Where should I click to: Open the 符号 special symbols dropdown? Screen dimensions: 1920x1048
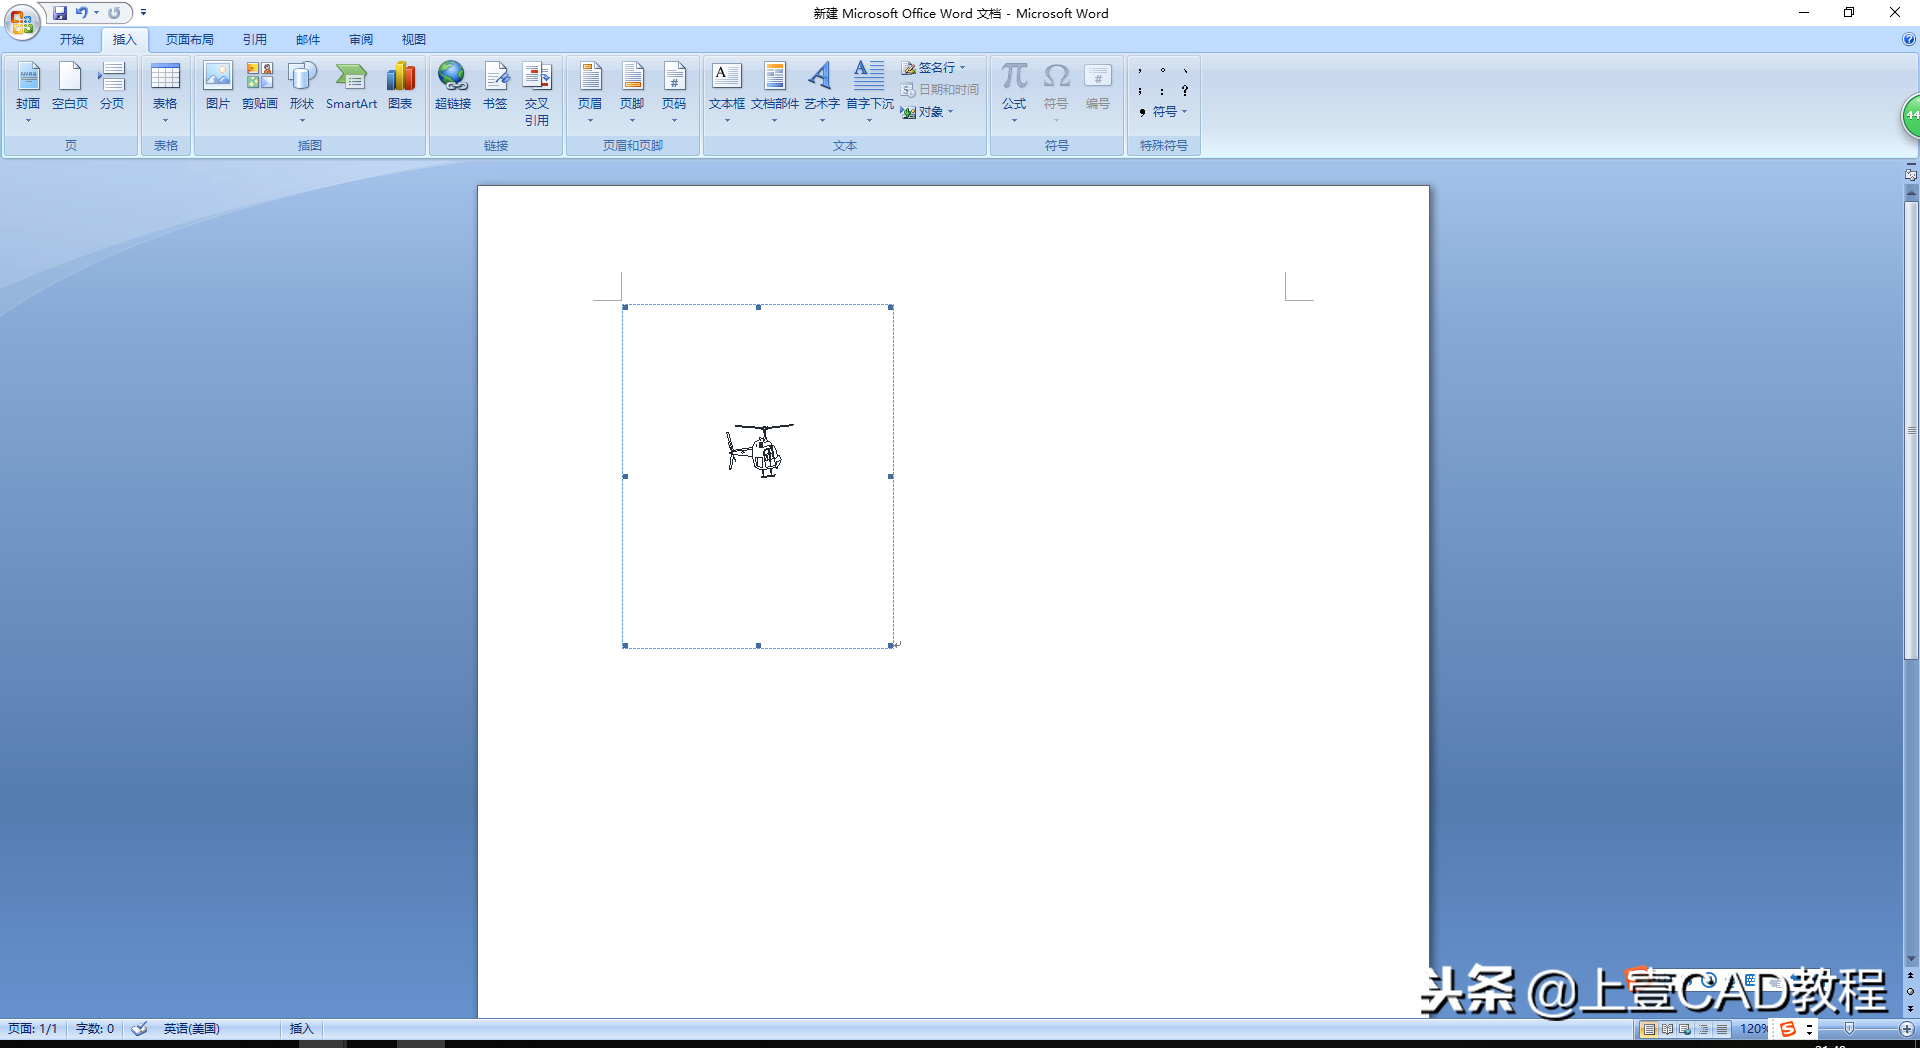click(1164, 112)
